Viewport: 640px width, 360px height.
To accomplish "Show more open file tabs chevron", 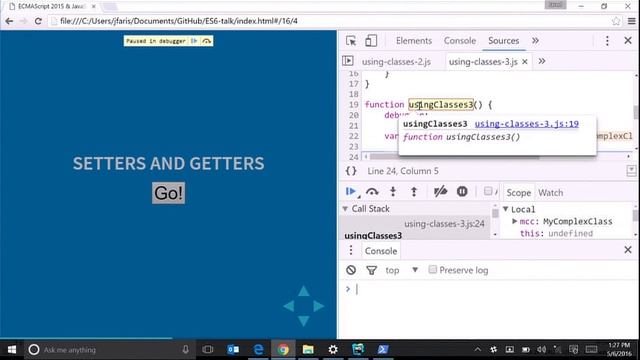I will point(542,61).
